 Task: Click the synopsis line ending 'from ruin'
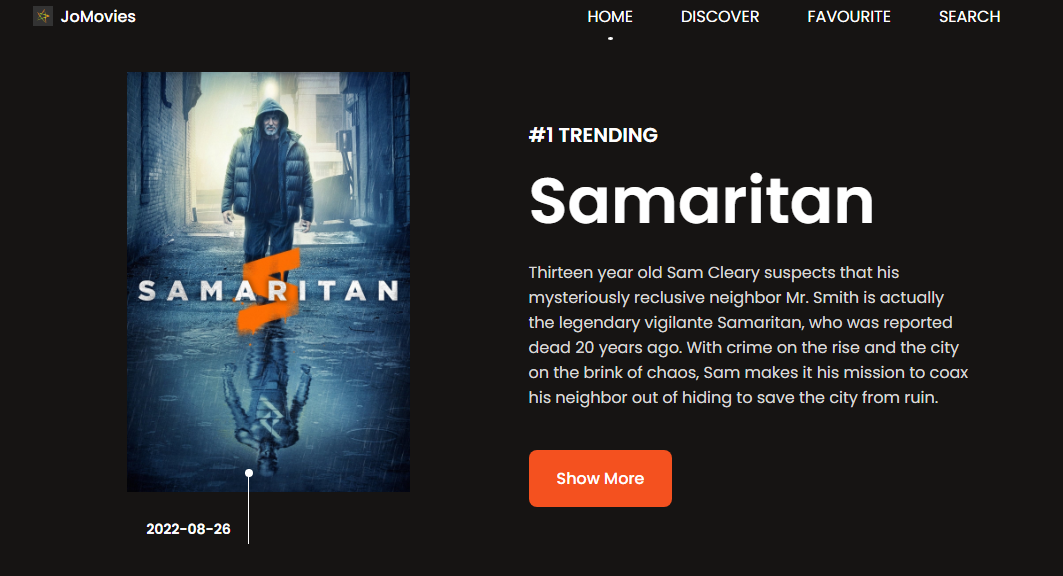(734, 397)
